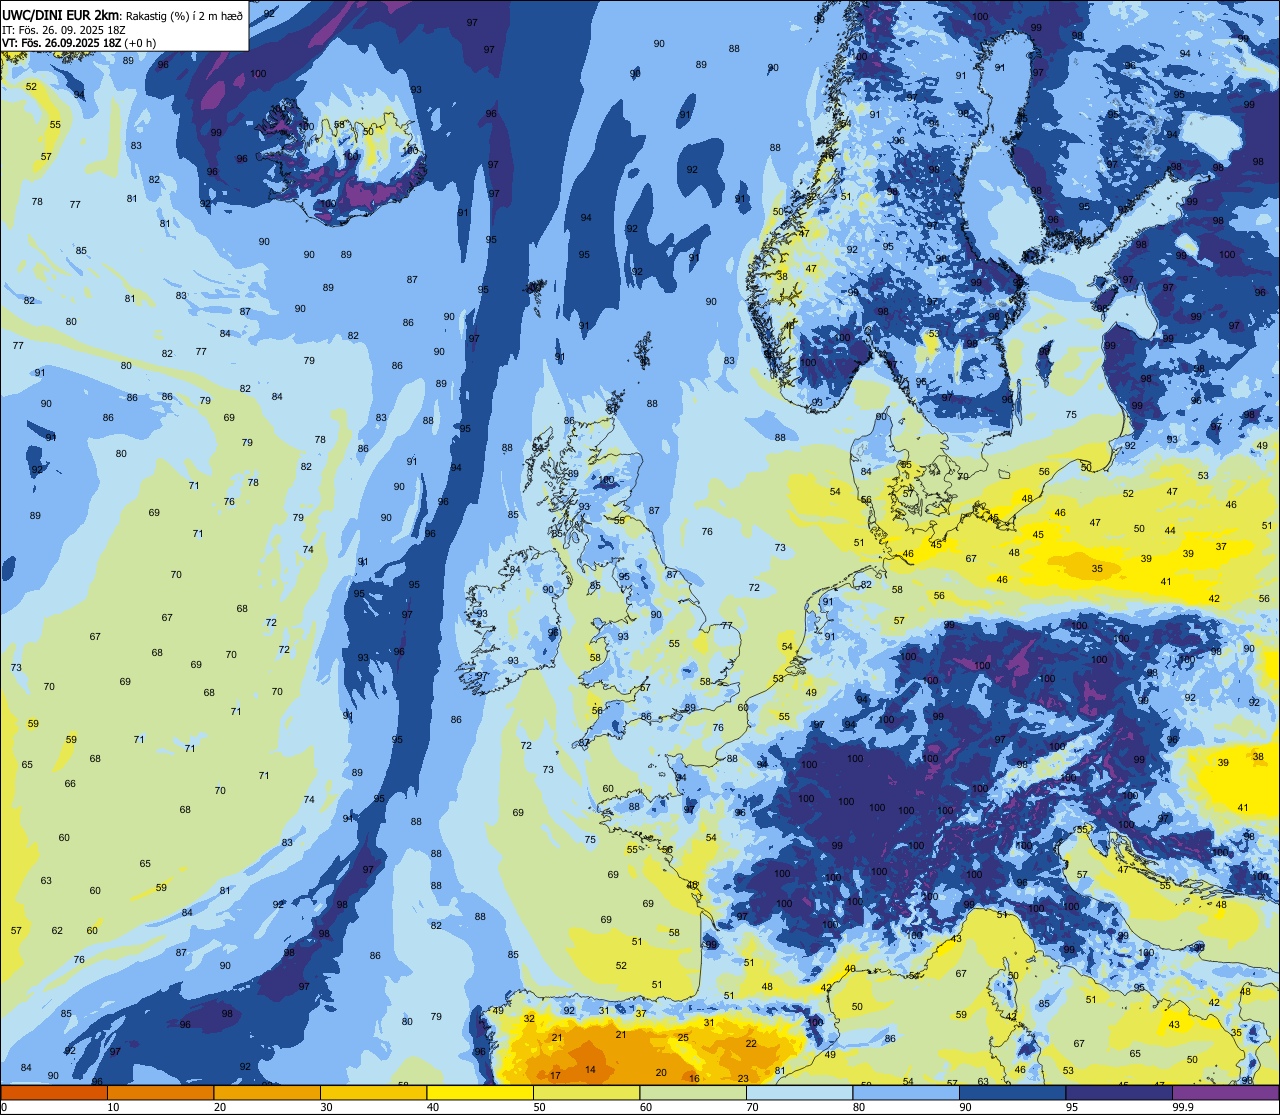Select the light orange 20–30 legend color
Image resolution: width=1280 pixels, height=1115 pixels.
coord(267,1092)
